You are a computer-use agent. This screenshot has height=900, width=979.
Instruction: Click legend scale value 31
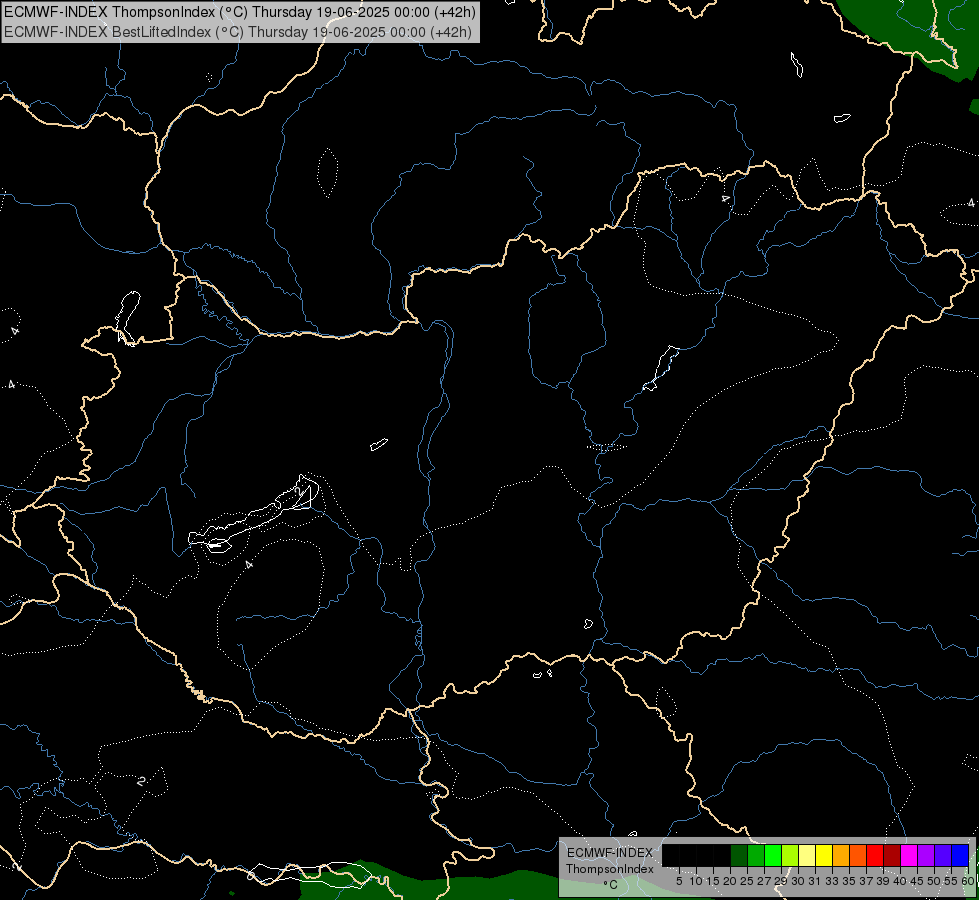[x=815, y=881]
